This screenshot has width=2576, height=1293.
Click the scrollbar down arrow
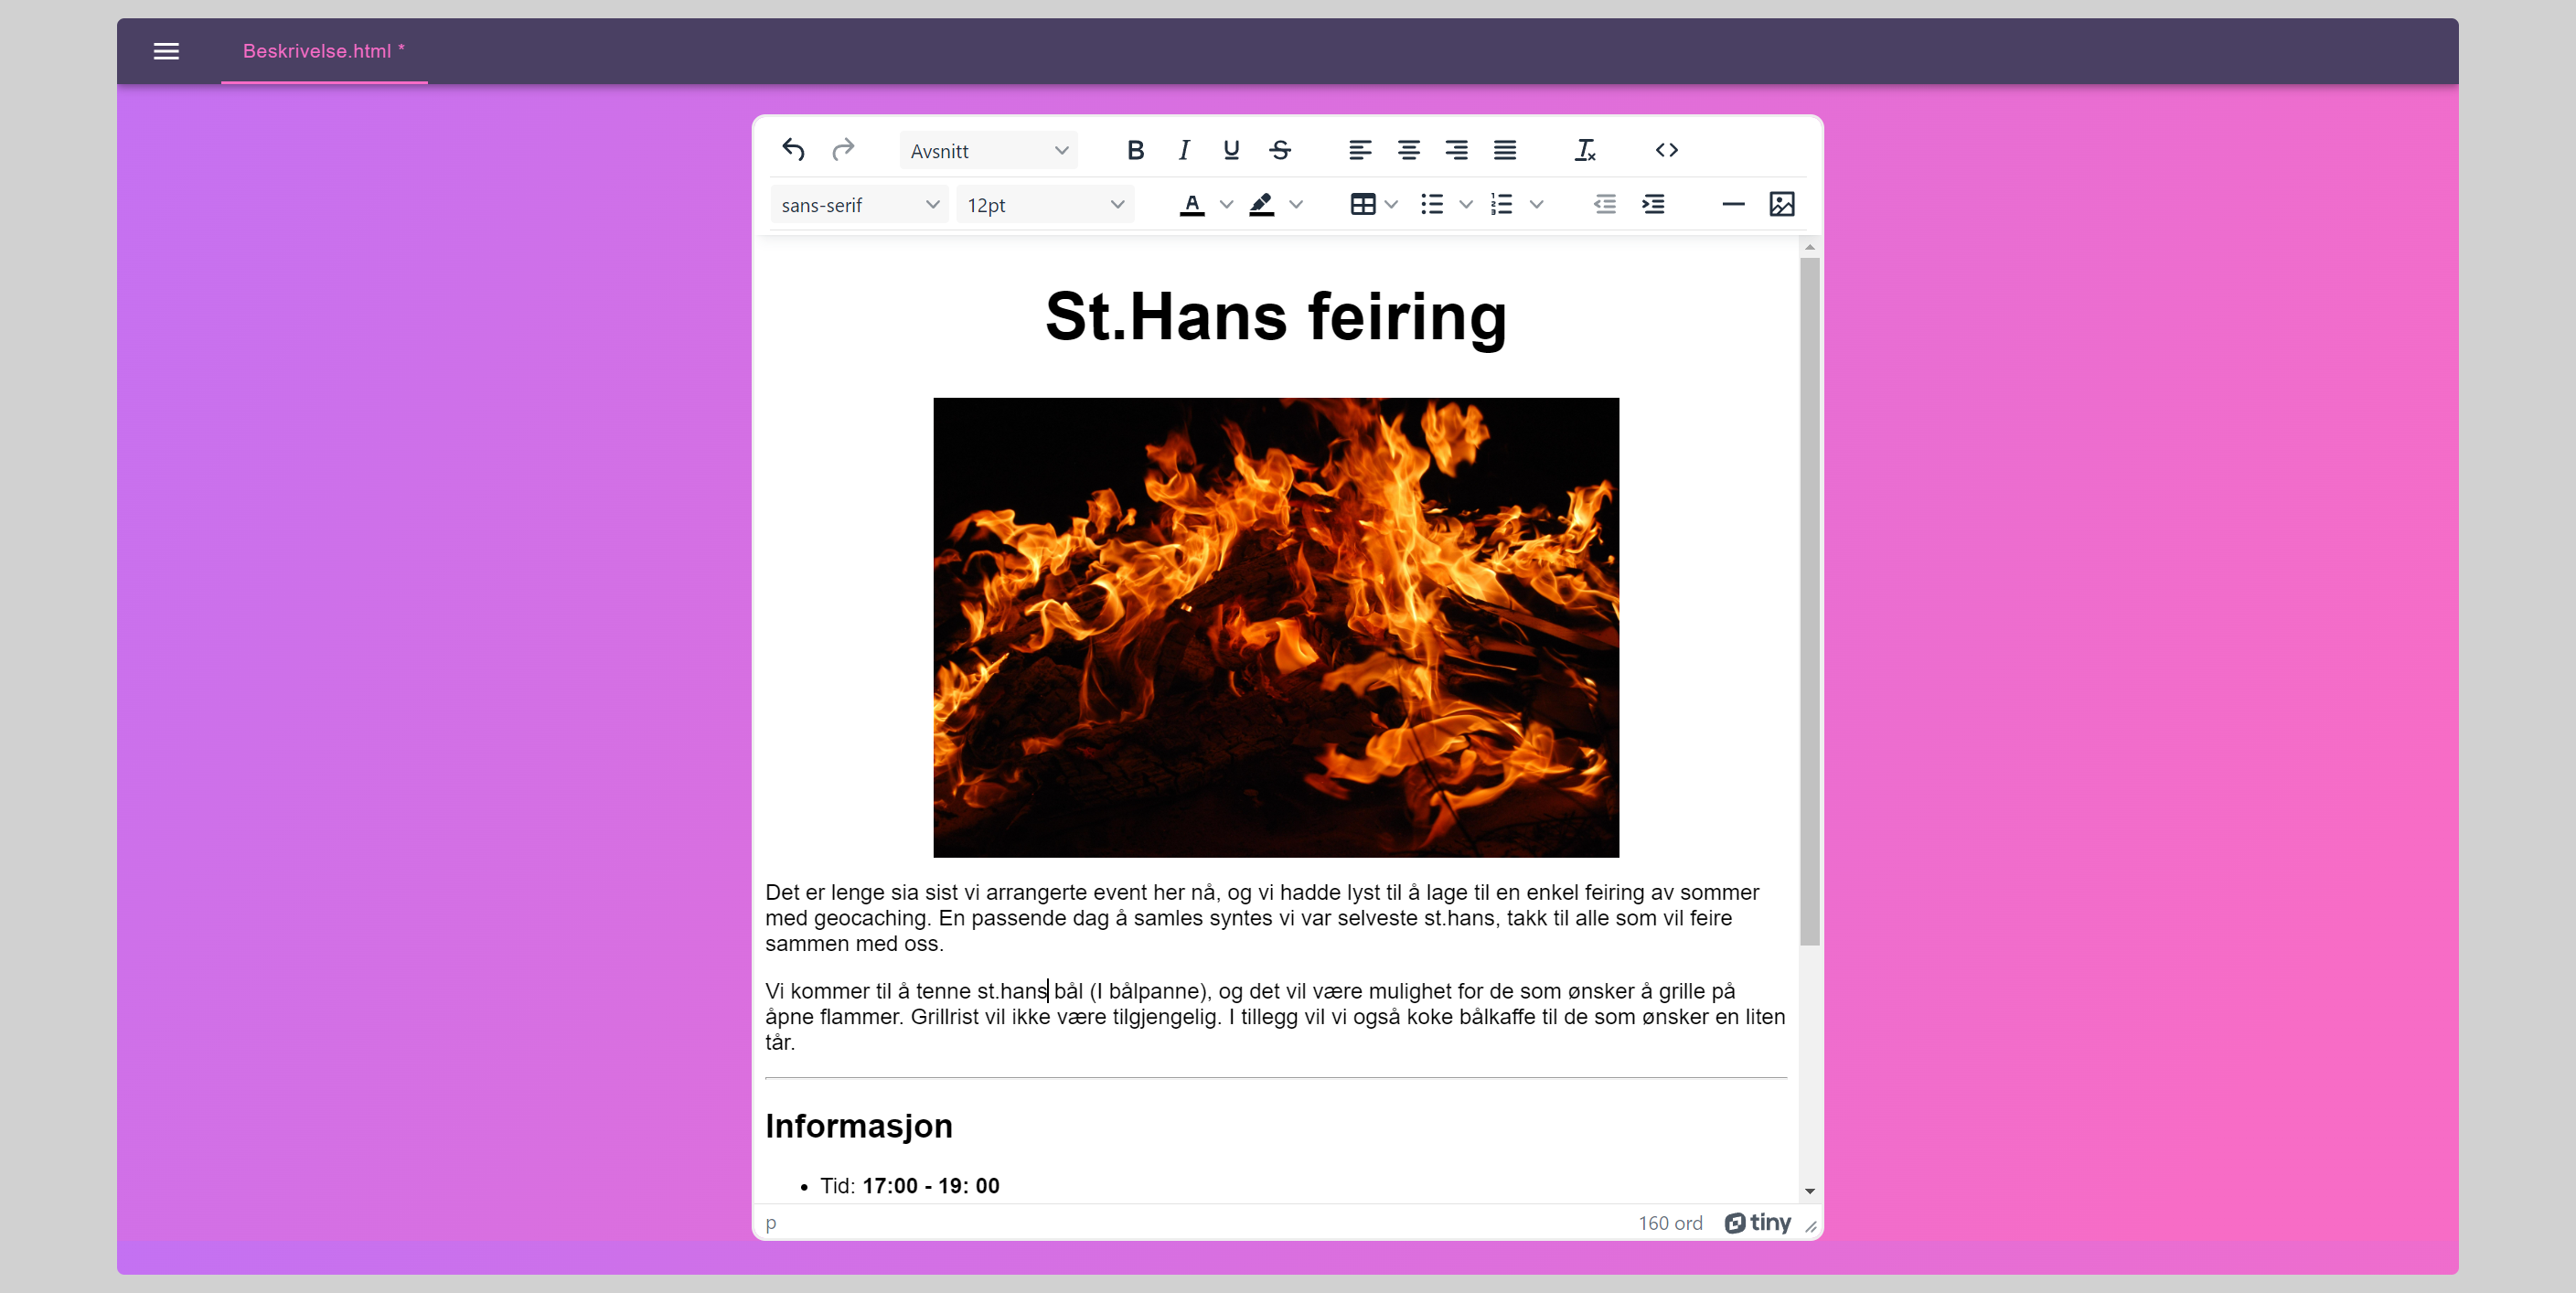(1809, 1191)
